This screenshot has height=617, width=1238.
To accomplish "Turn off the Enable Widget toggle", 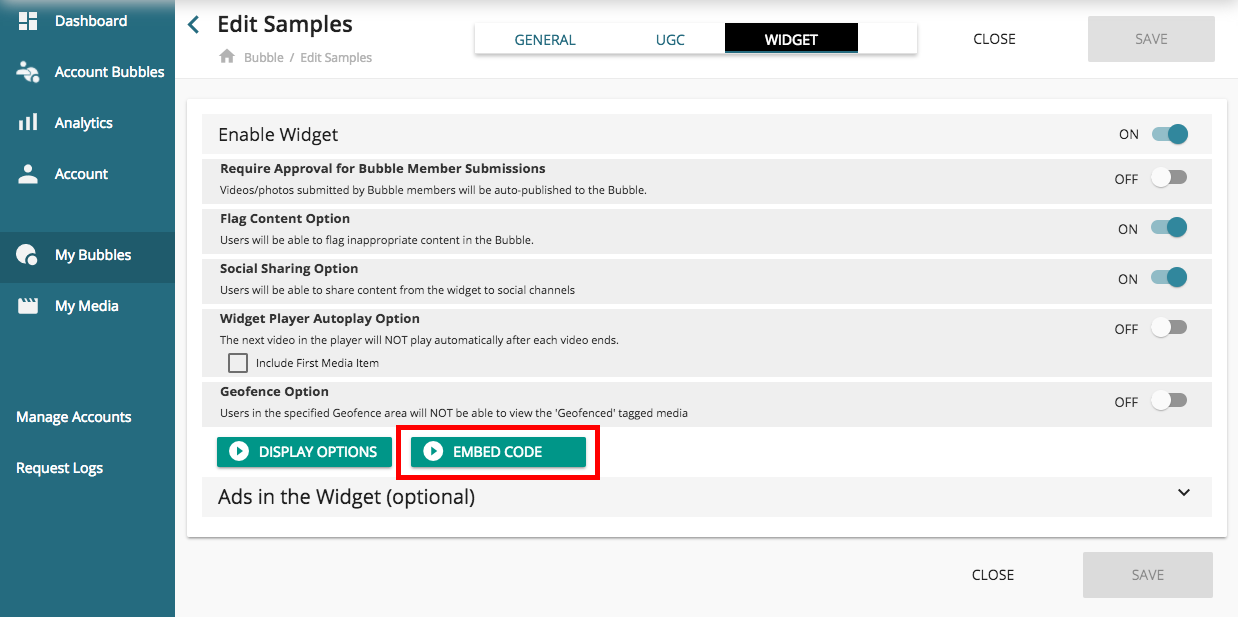I will click(1168, 134).
